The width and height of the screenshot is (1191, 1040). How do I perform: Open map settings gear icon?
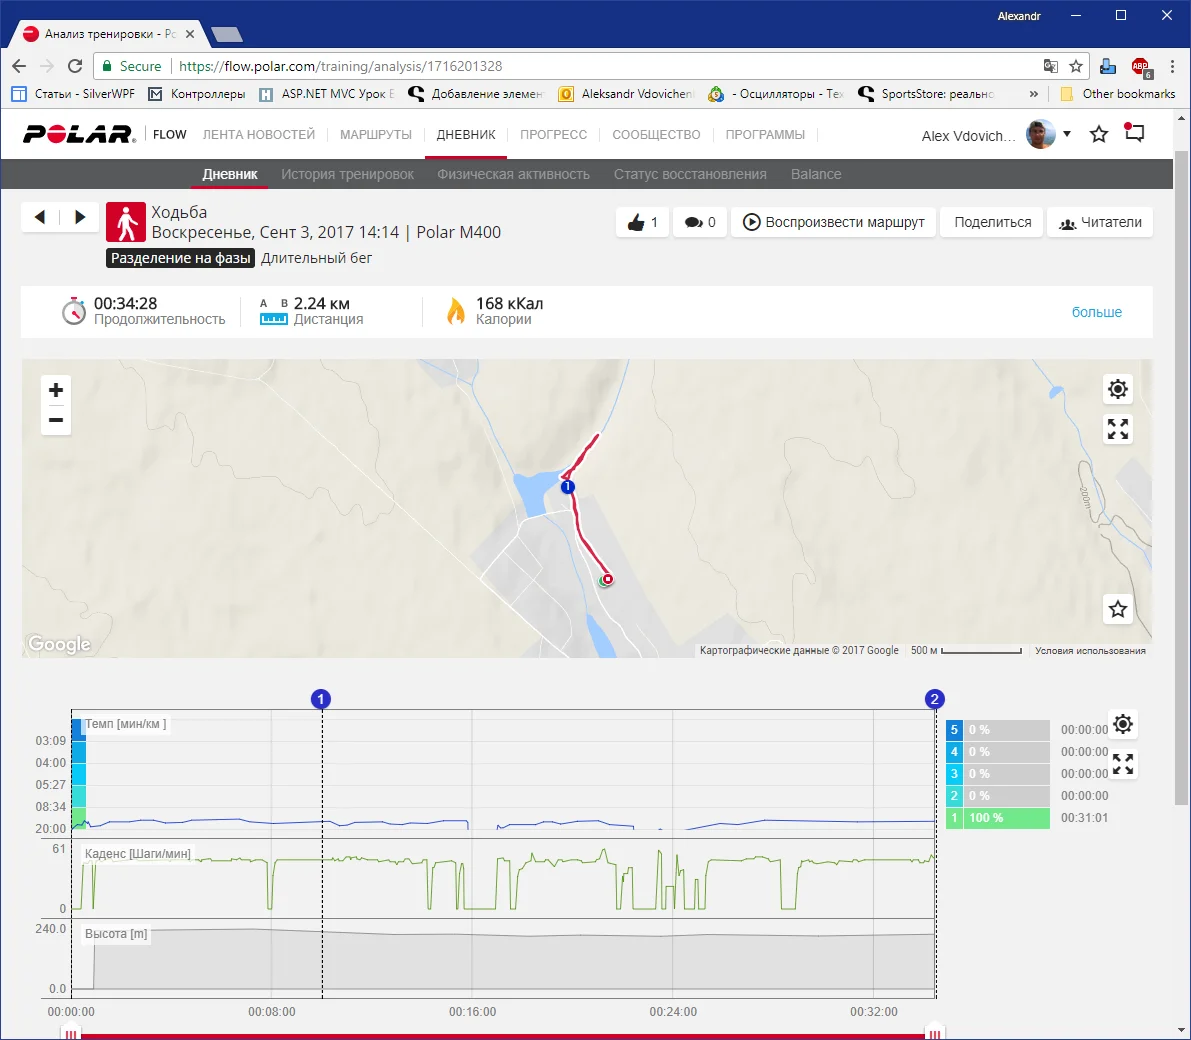(1118, 389)
